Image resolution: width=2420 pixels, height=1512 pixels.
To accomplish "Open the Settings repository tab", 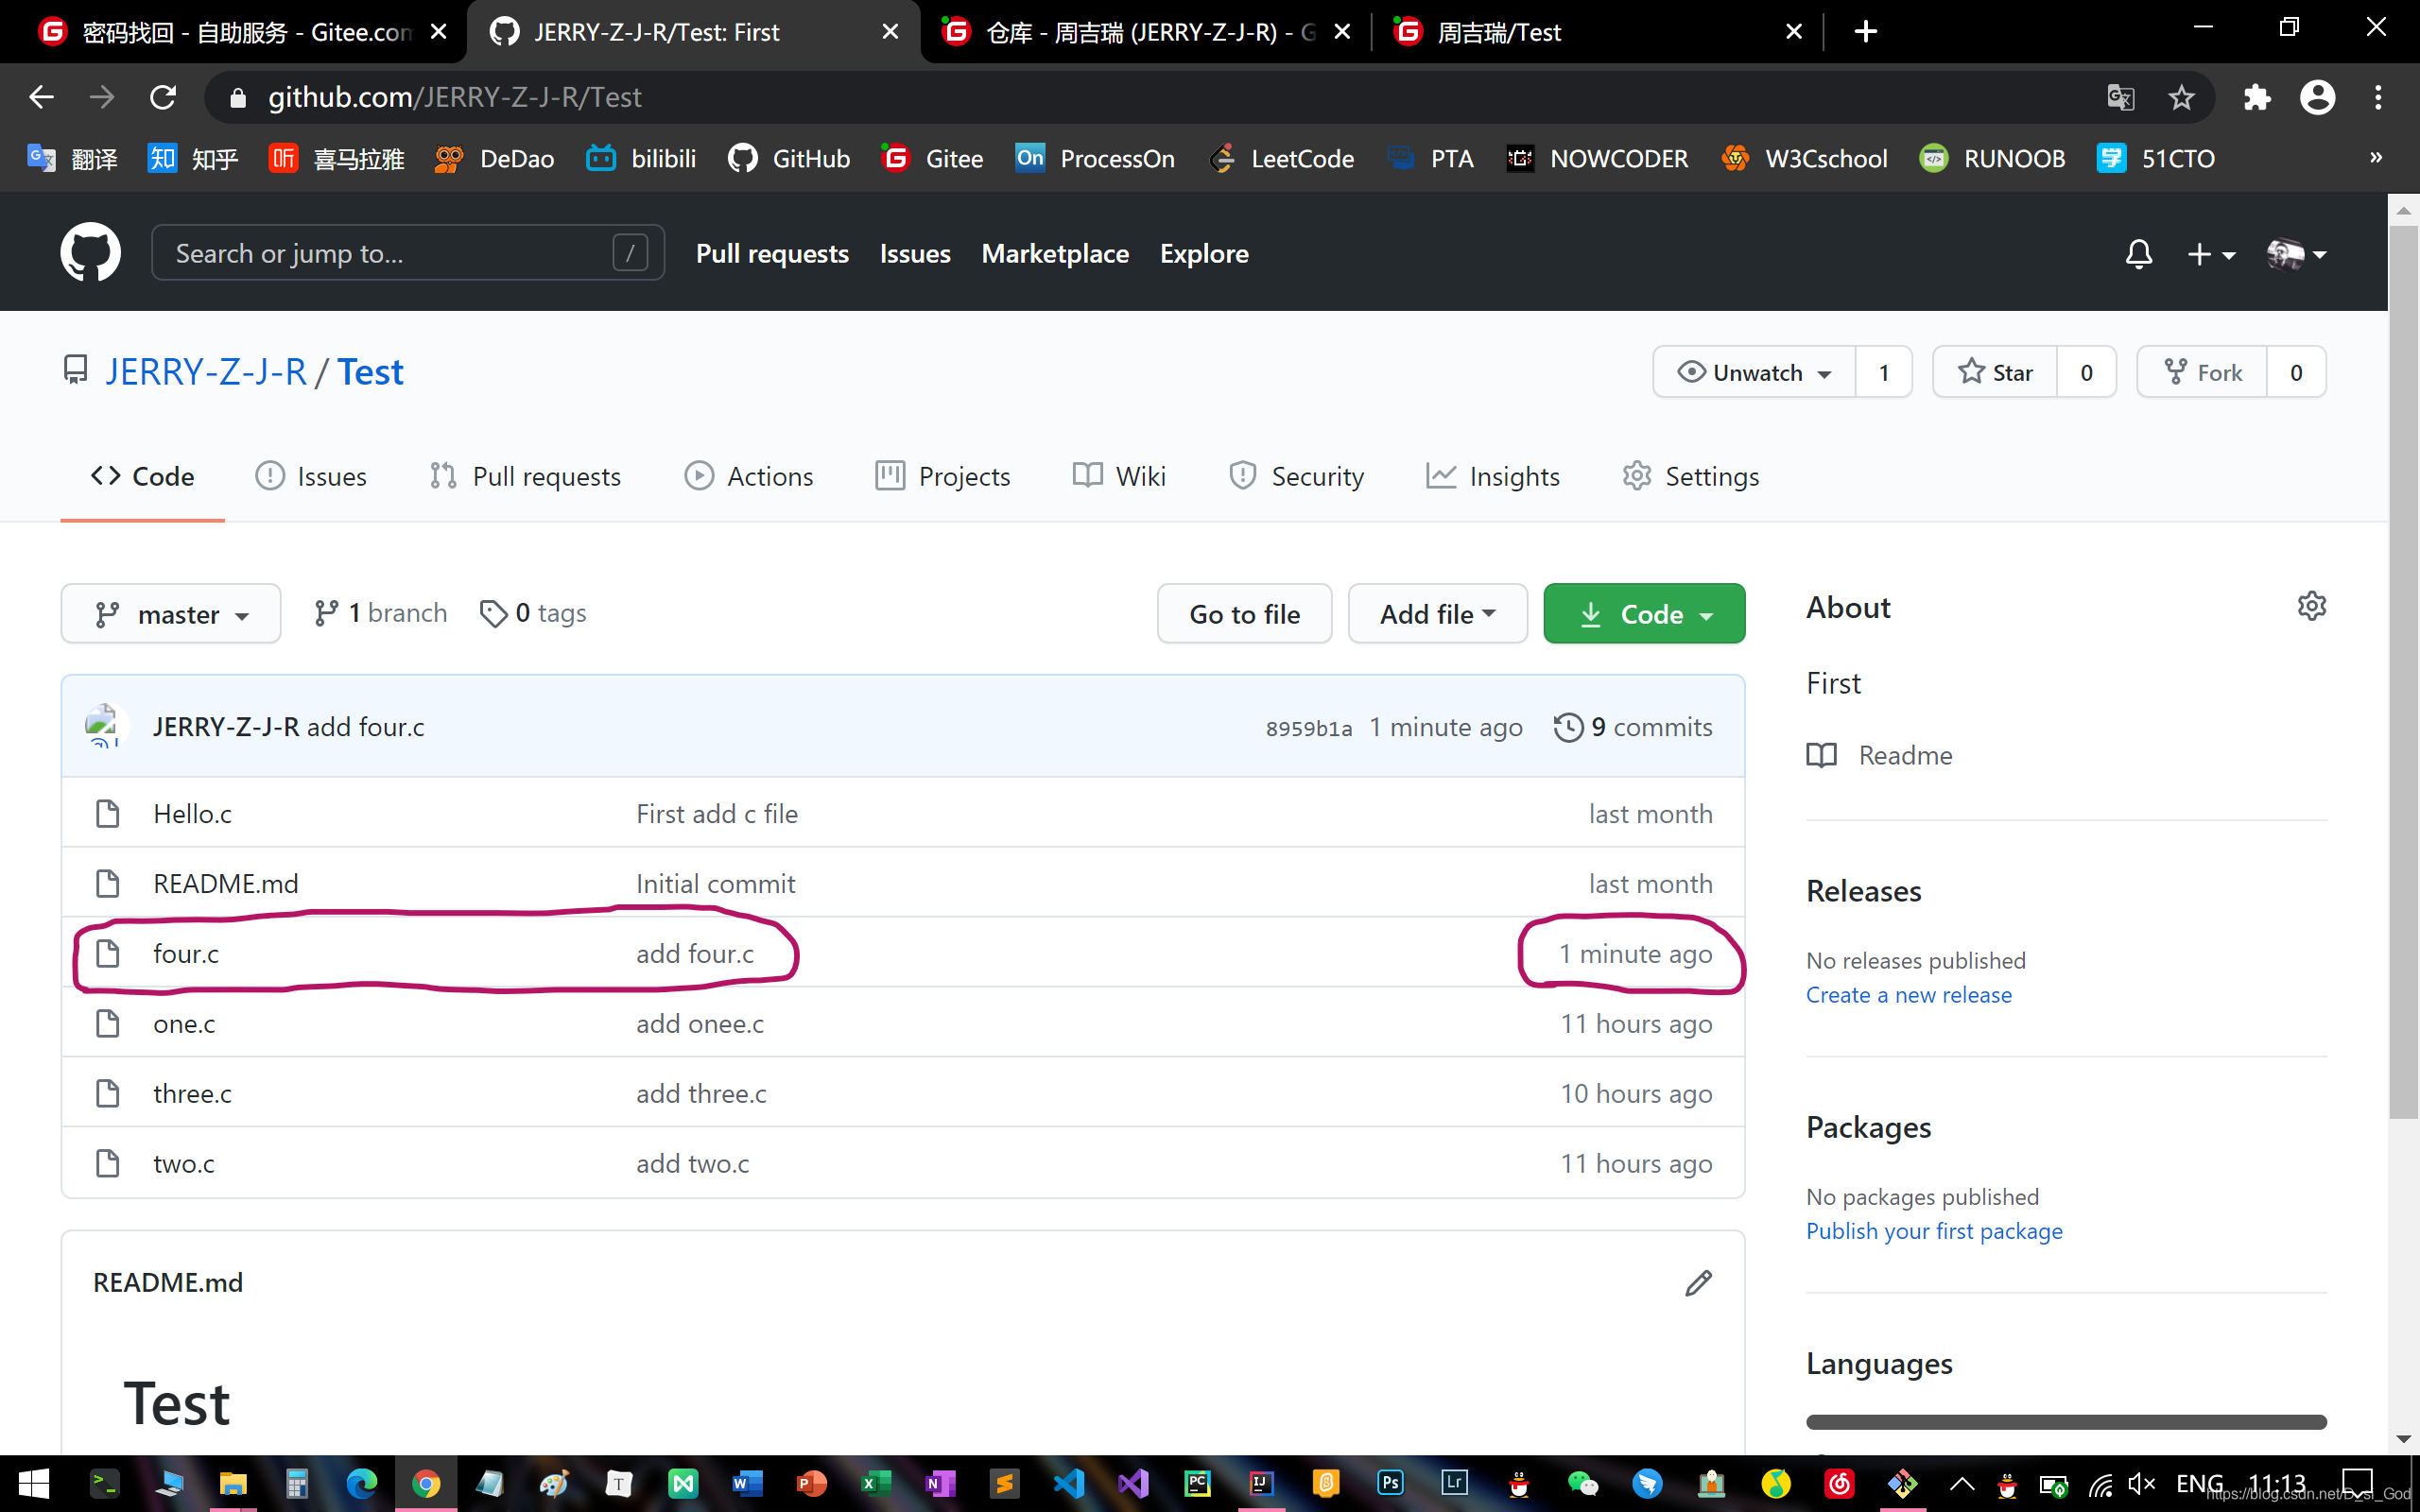I will coord(1691,476).
